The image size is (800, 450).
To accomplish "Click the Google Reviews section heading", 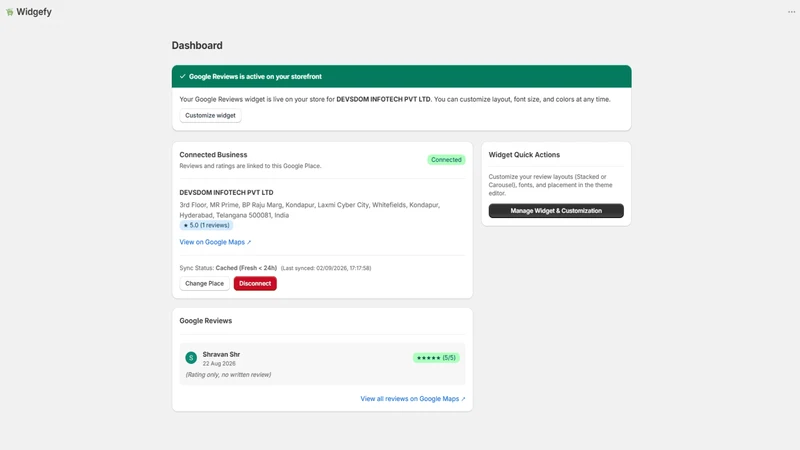I will coord(206,320).
